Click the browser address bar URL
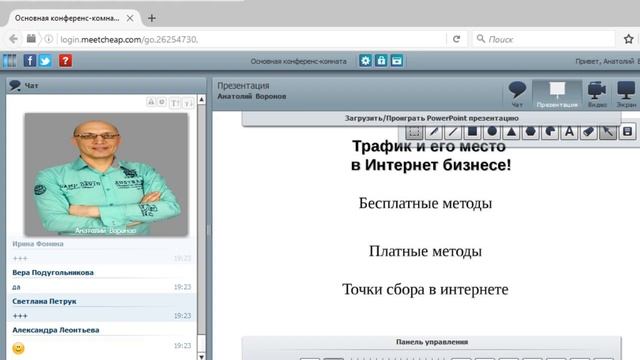640x360 pixels. (129, 40)
